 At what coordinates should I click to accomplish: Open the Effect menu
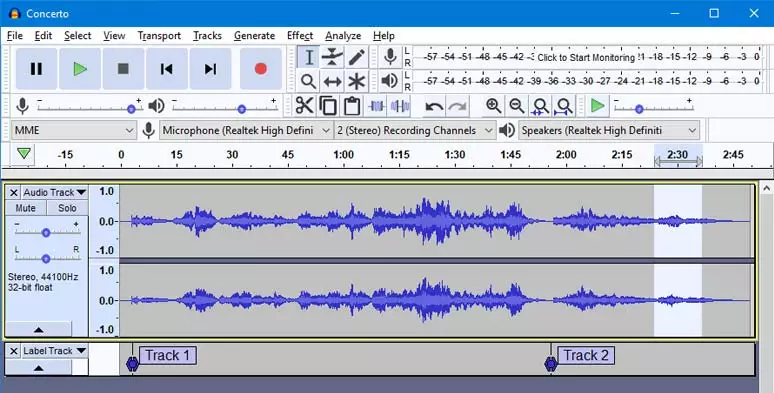(x=300, y=36)
